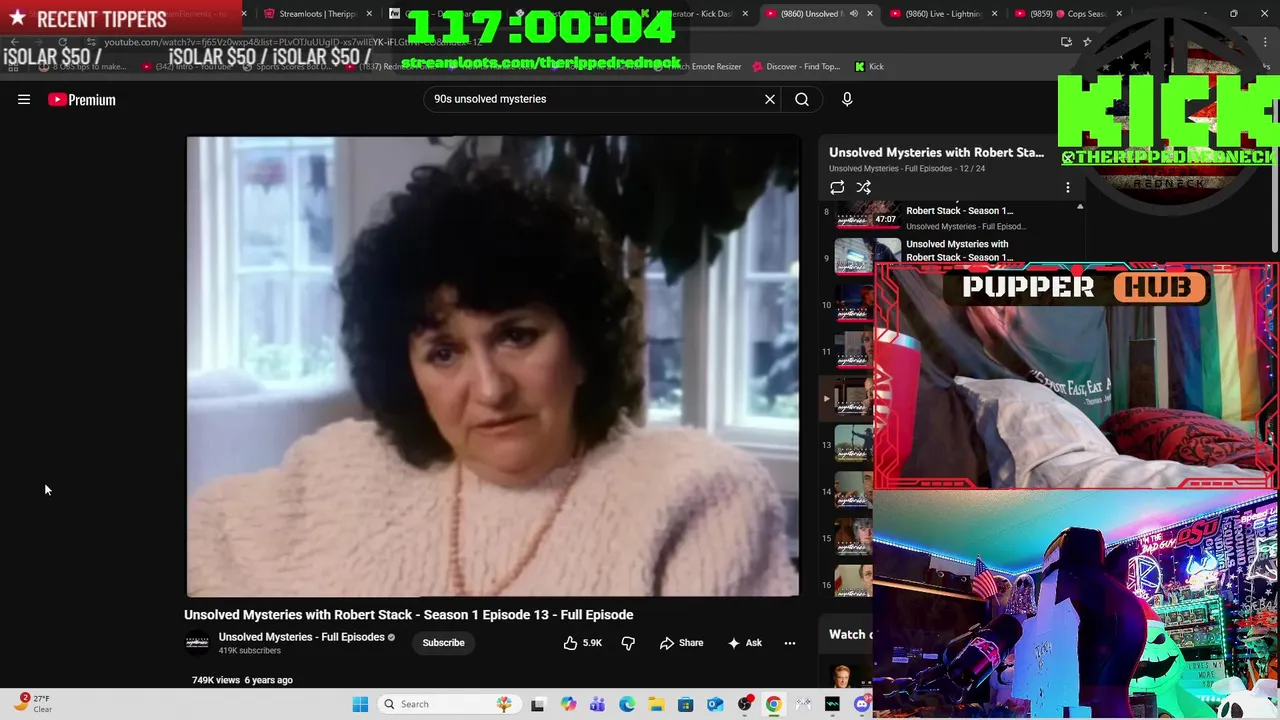Open the Kick bookmark
Viewport: 1280px width, 720px height.
tap(869, 67)
